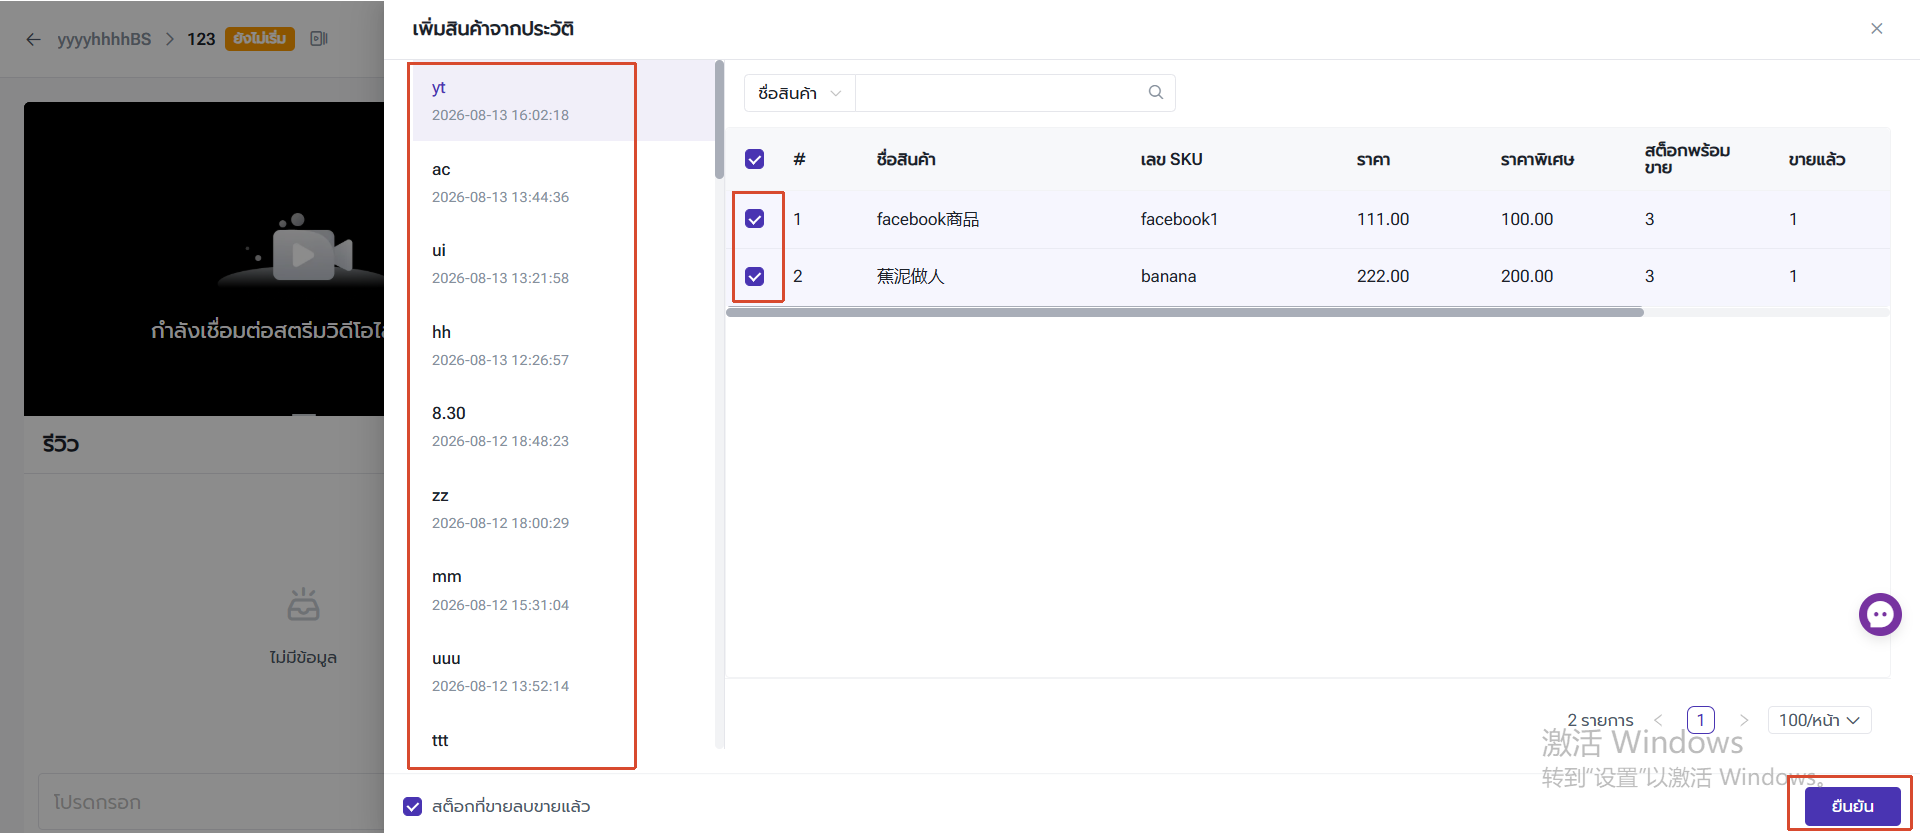Click the ยังไม่เริ่ม status badge
The image size is (1920, 833).
pos(260,38)
